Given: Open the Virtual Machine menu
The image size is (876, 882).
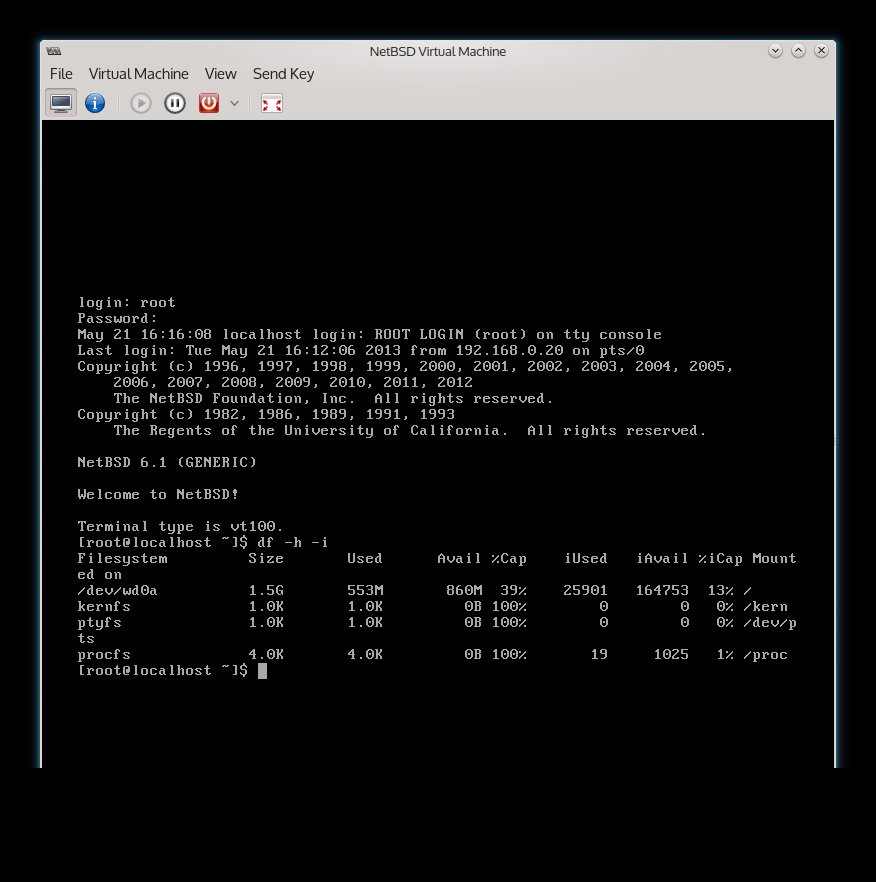Looking at the screenshot, I should coord(138,74).
